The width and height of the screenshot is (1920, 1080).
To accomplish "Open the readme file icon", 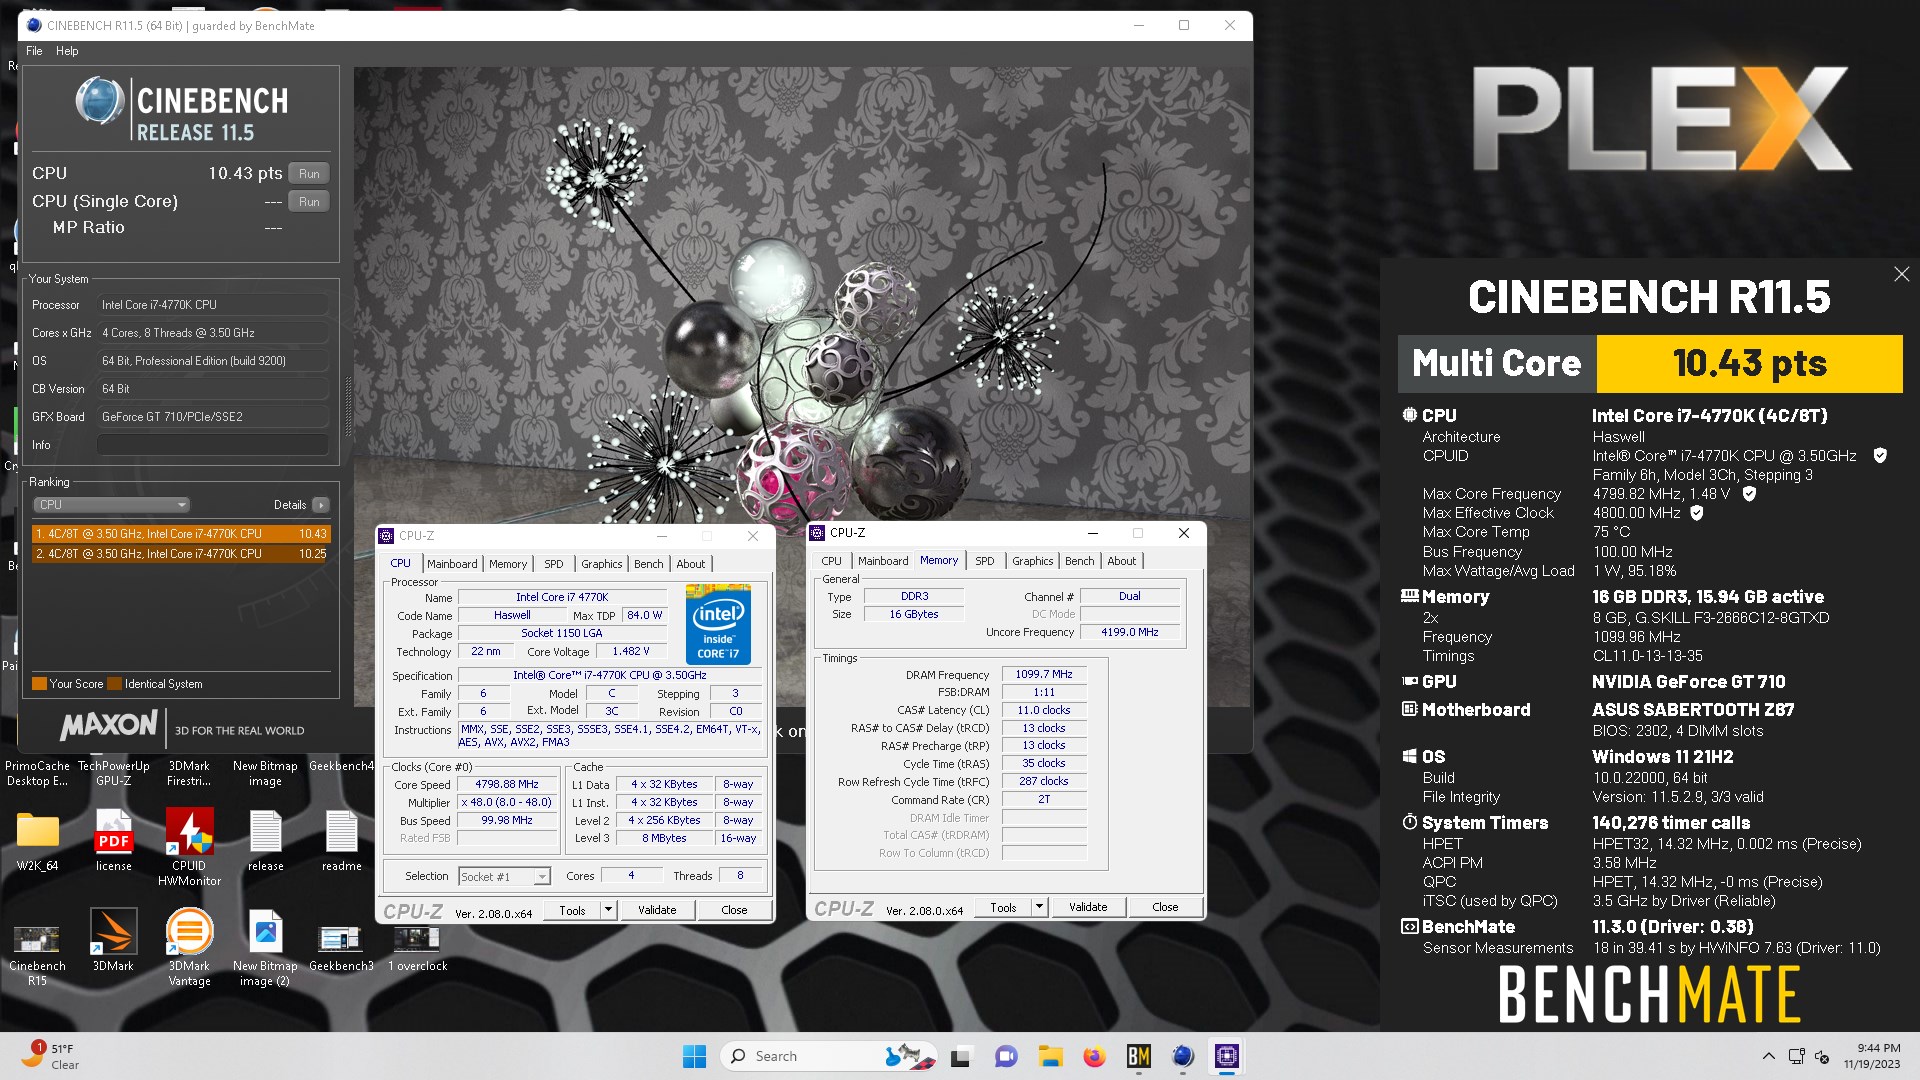I will tap(341, 840).
